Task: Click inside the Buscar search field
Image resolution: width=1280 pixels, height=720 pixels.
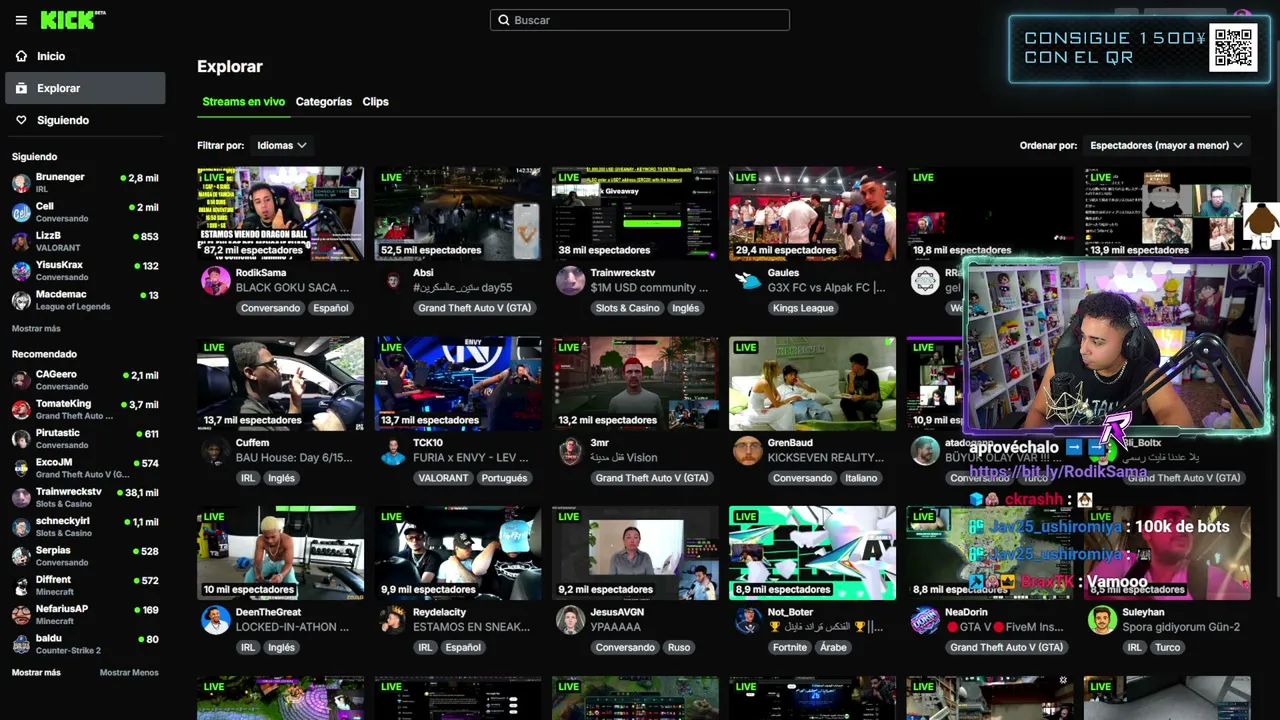Action: point(640,20)
